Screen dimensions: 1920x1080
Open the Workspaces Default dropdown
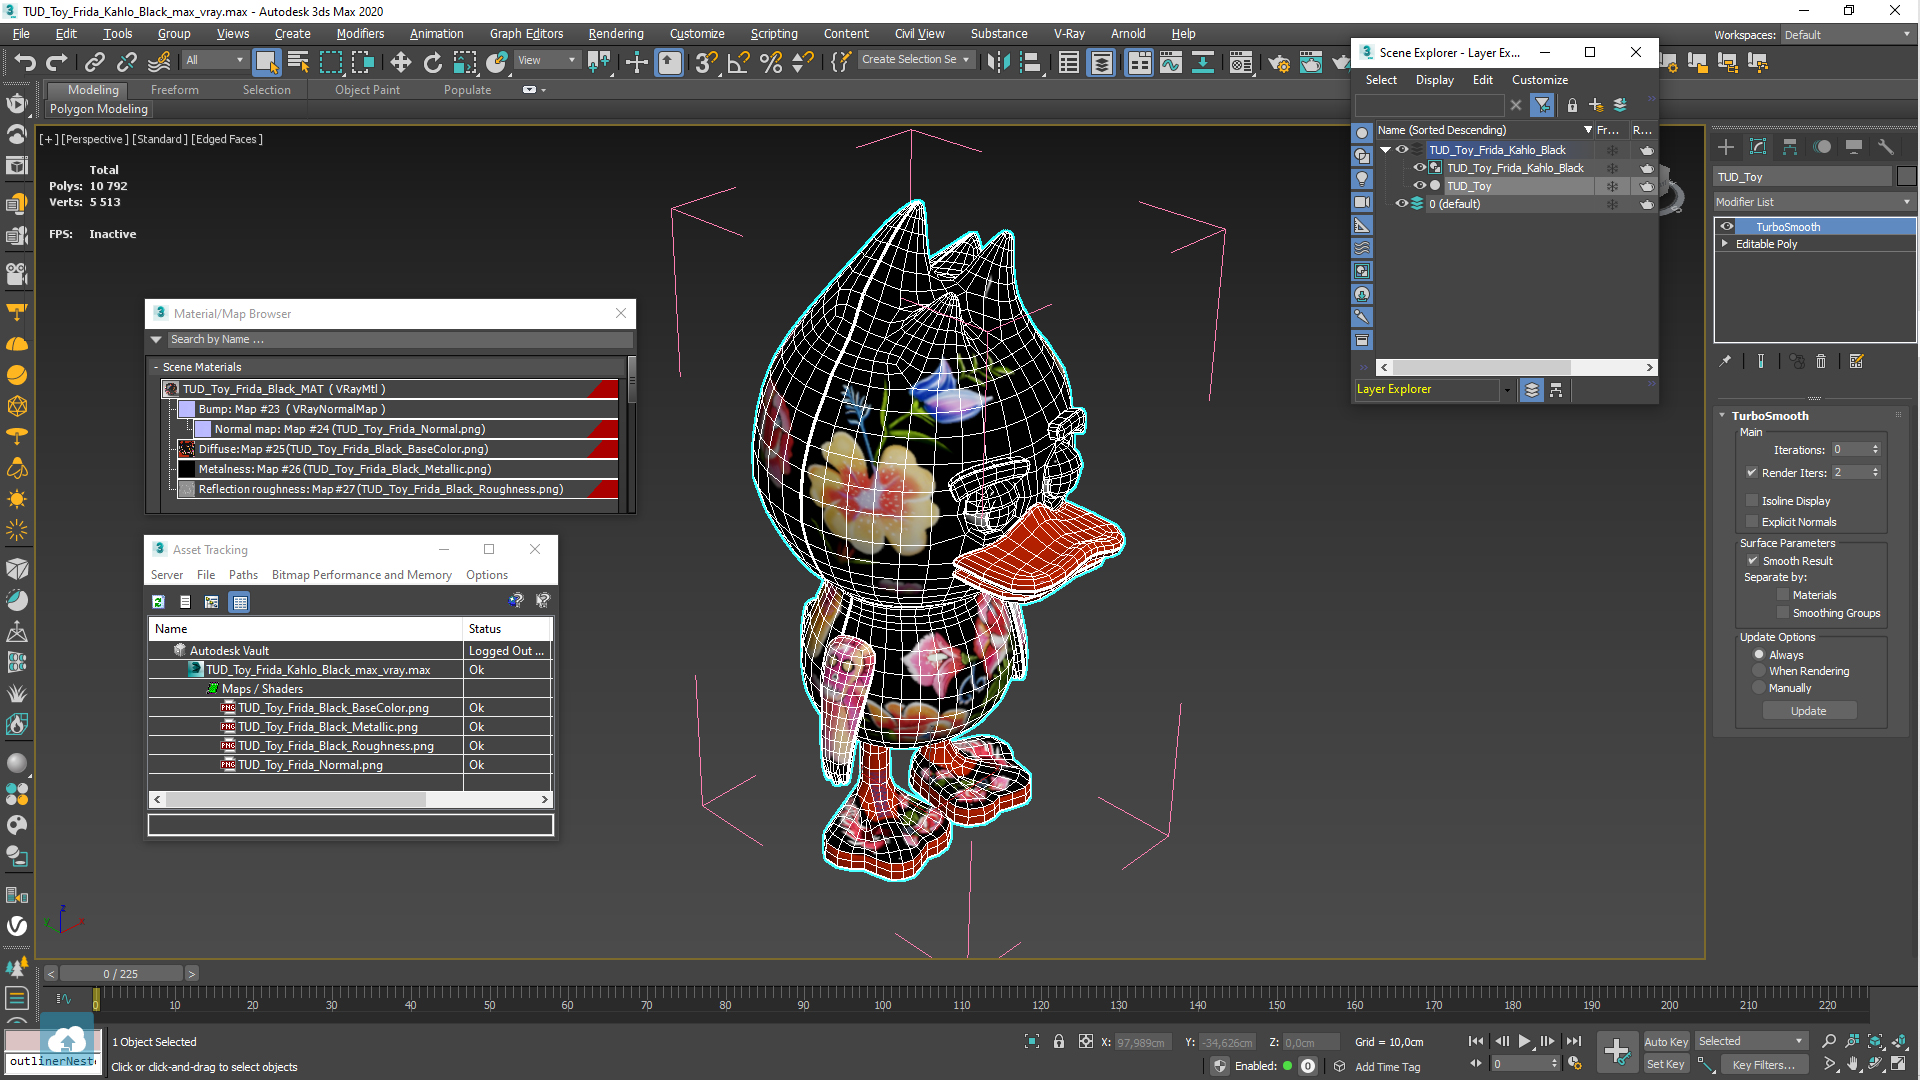tap(1848, 35)
